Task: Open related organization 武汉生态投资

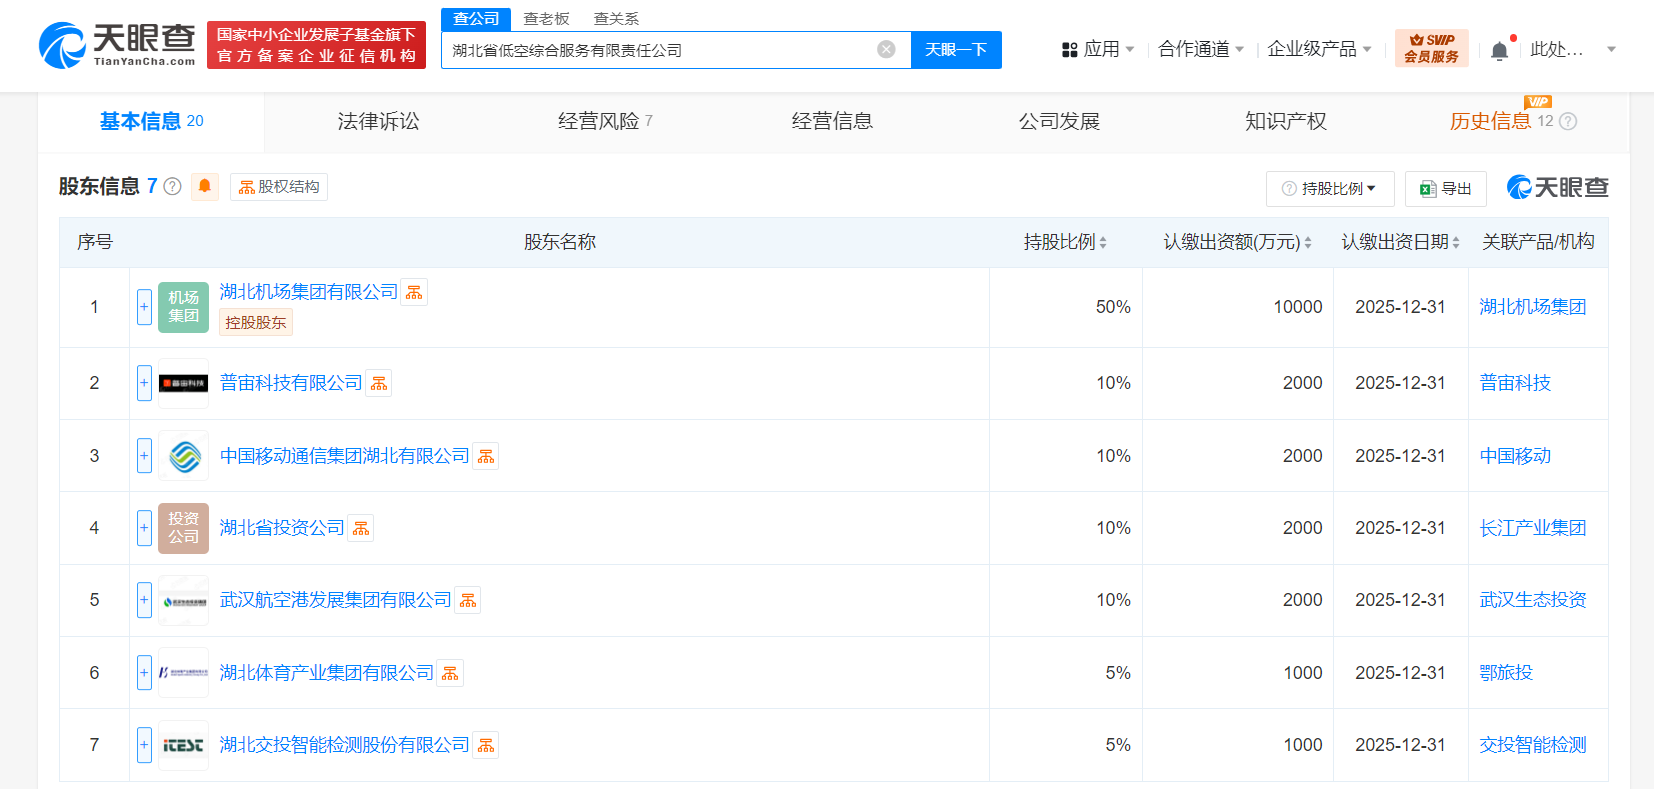Action: coord(1533,600)
